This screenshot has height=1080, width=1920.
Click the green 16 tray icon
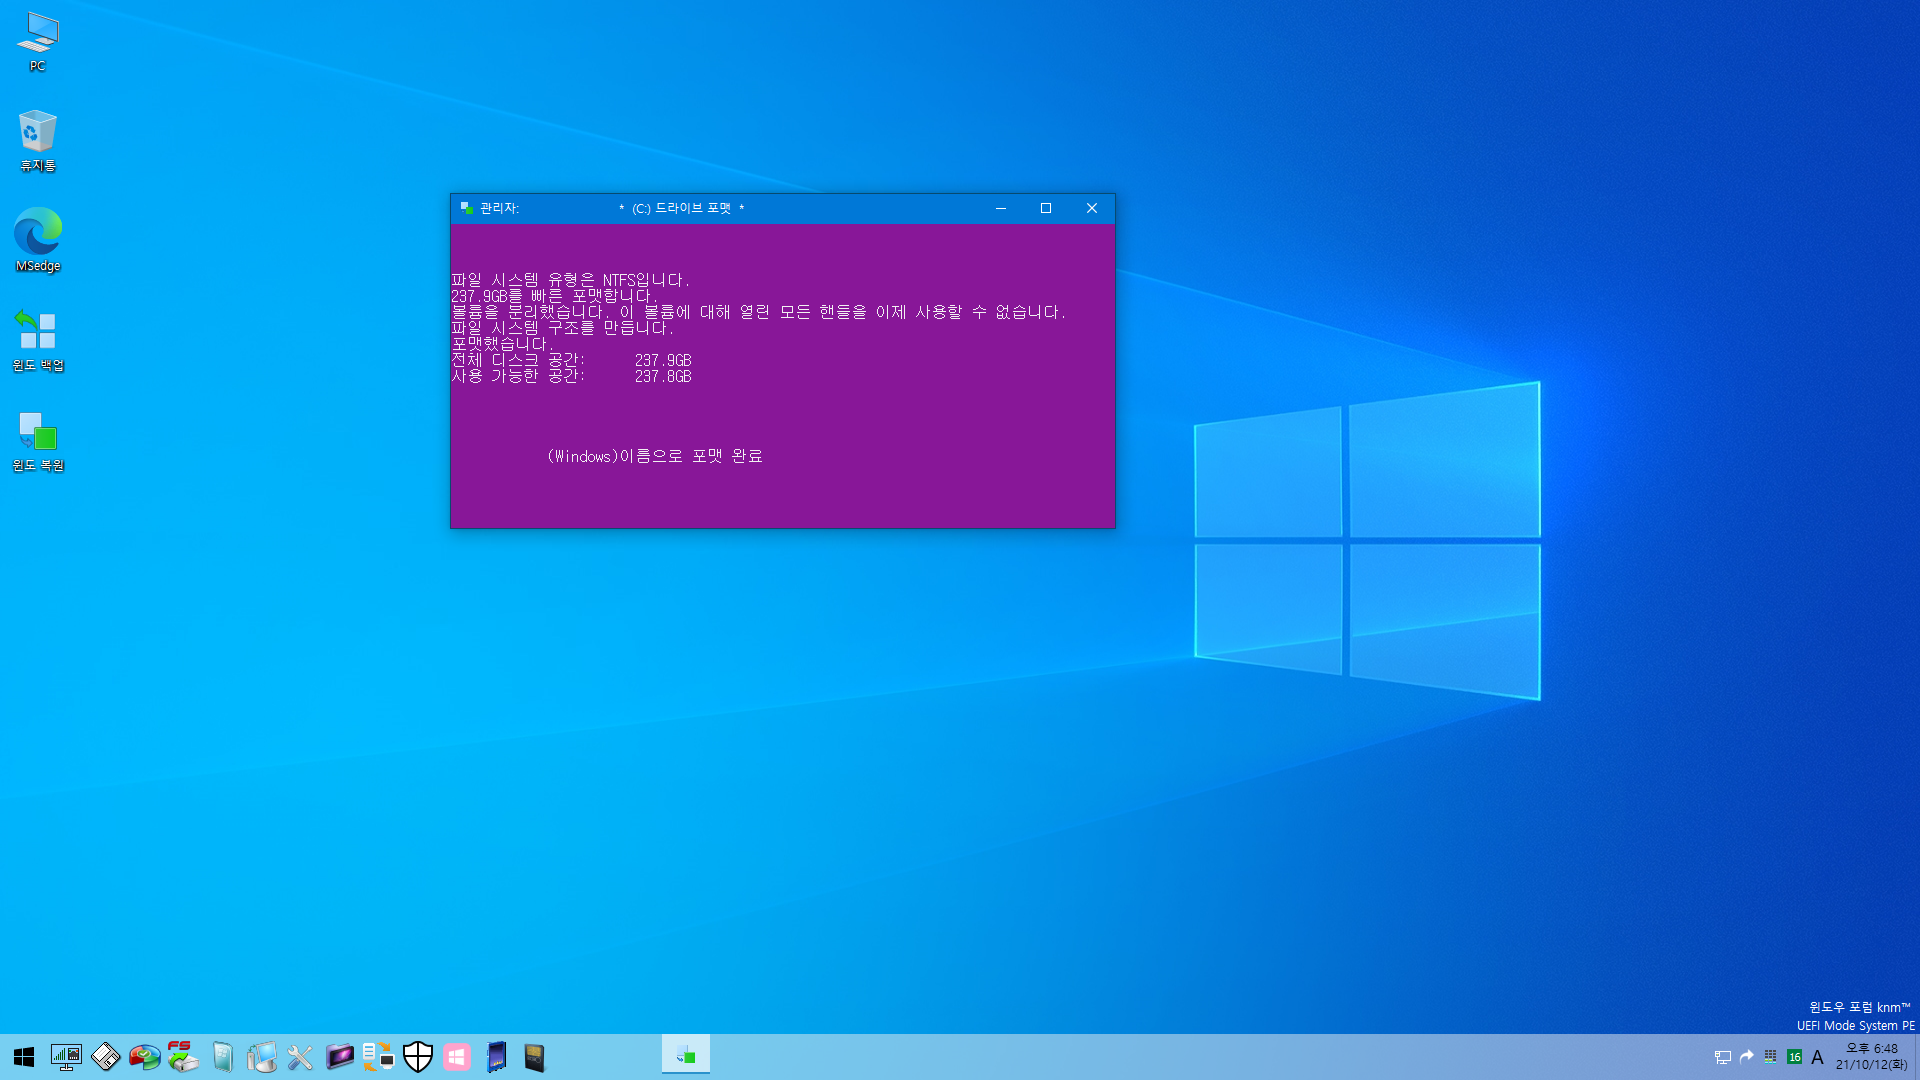click(1795, 1057)
